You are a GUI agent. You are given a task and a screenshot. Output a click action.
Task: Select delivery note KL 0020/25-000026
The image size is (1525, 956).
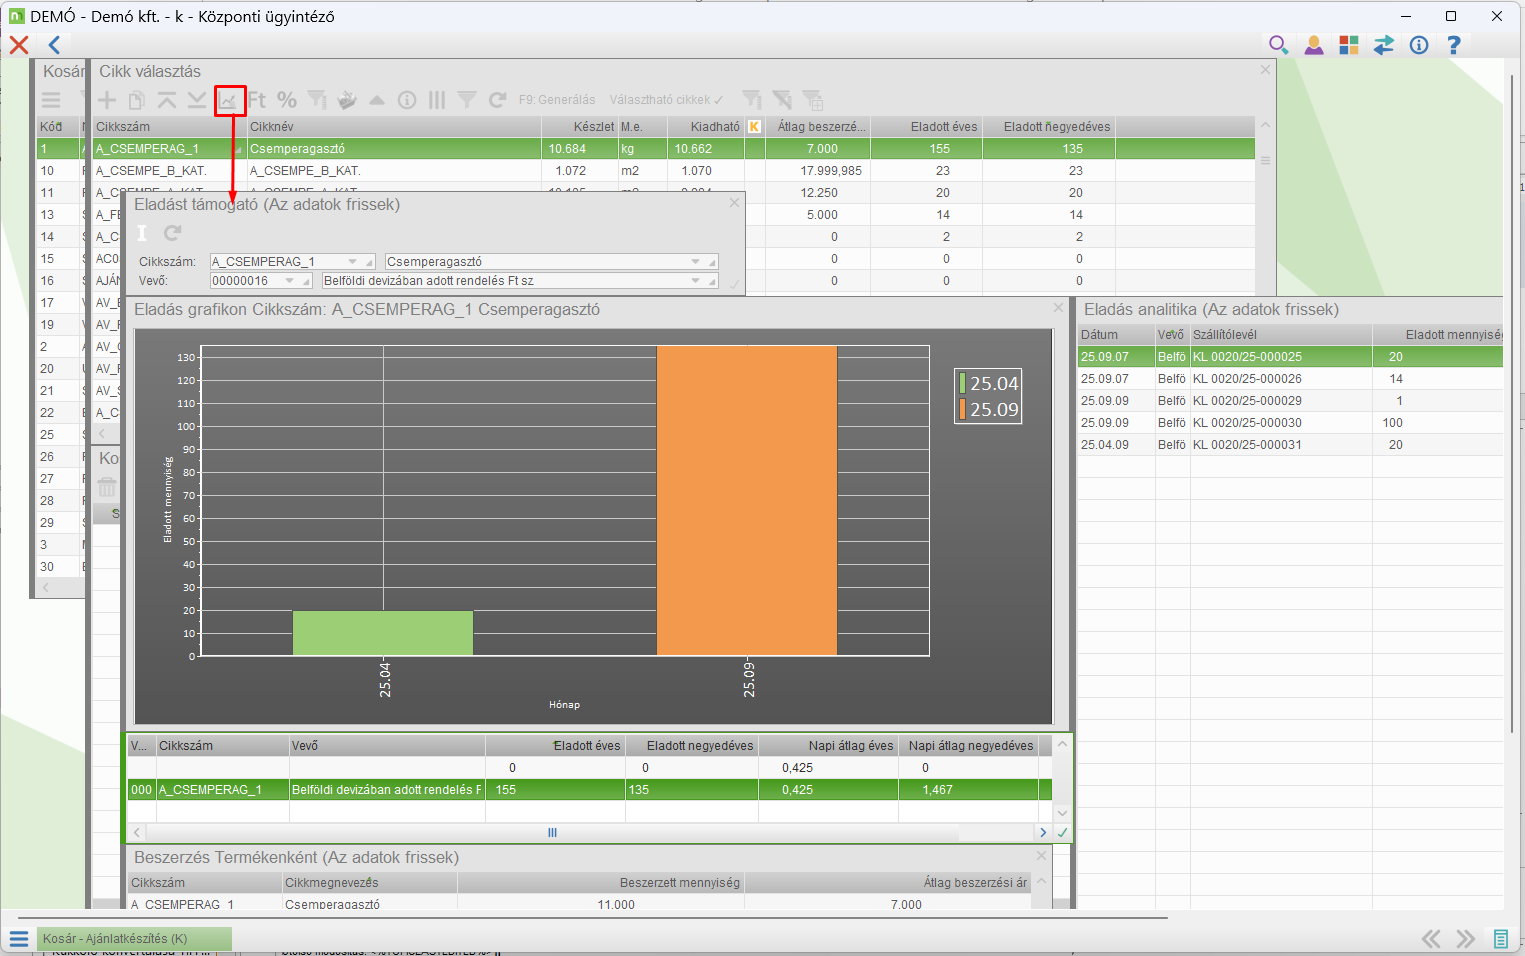[1290, 379]
